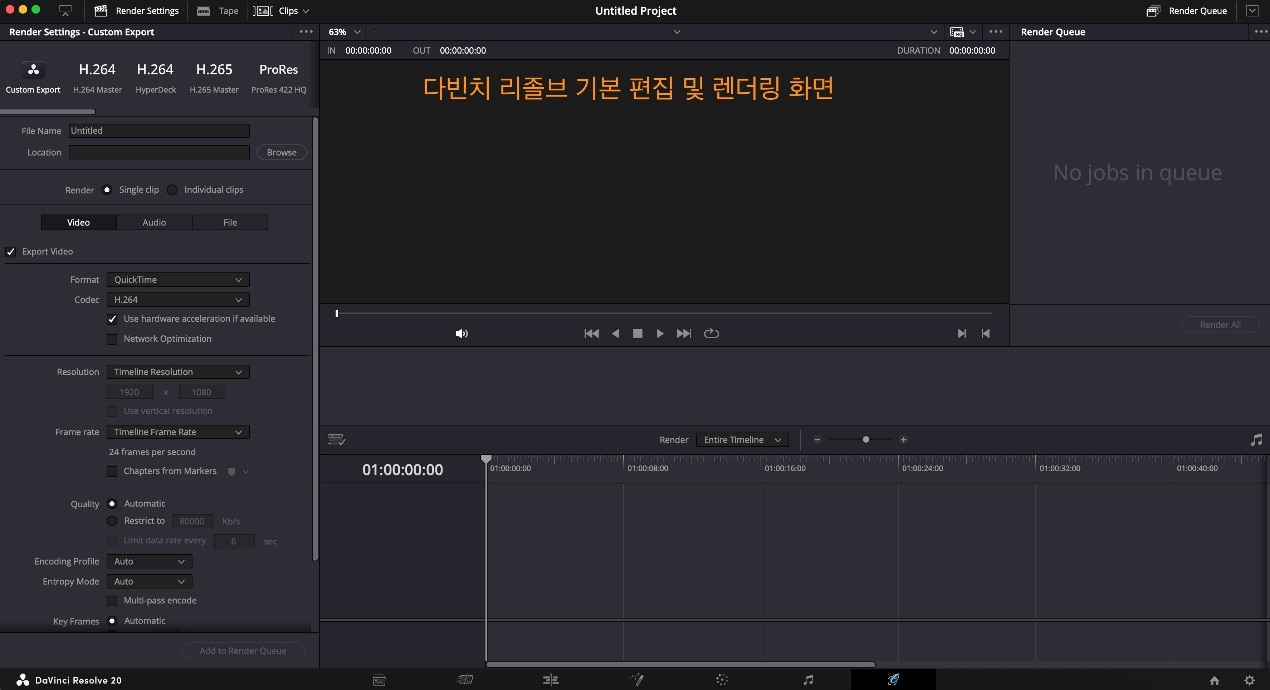Open timeline view options icon

(x=336, y=440)
